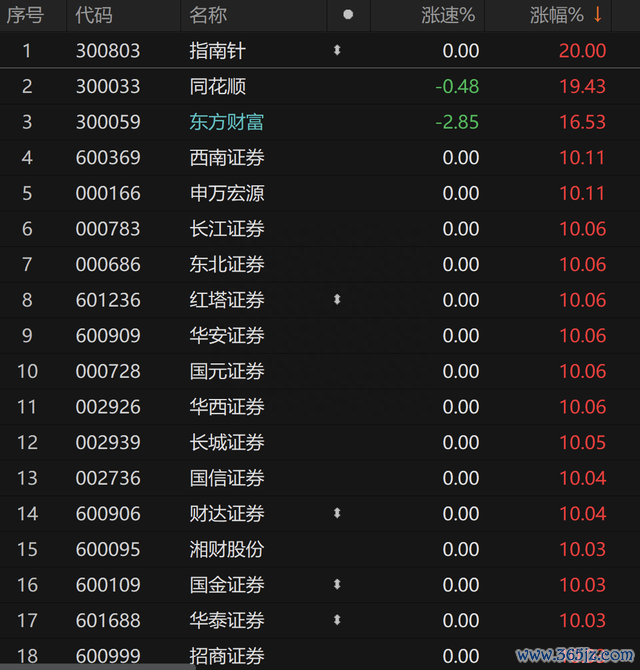The width and height of the screenshot is (640, 670).
Task: Select the stock name 西南证券
Action: [227, 158]
